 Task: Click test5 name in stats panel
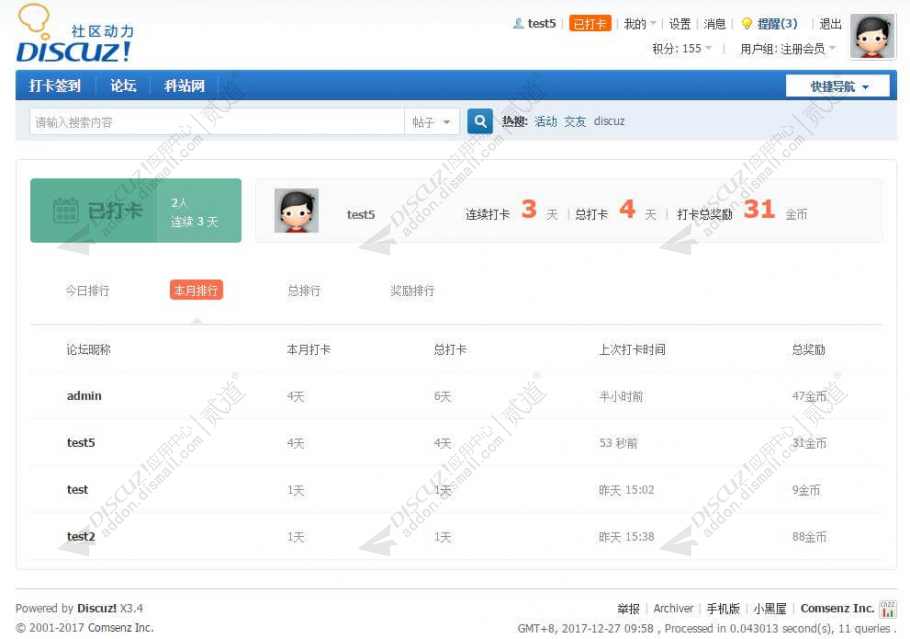[x=361, y=215]
